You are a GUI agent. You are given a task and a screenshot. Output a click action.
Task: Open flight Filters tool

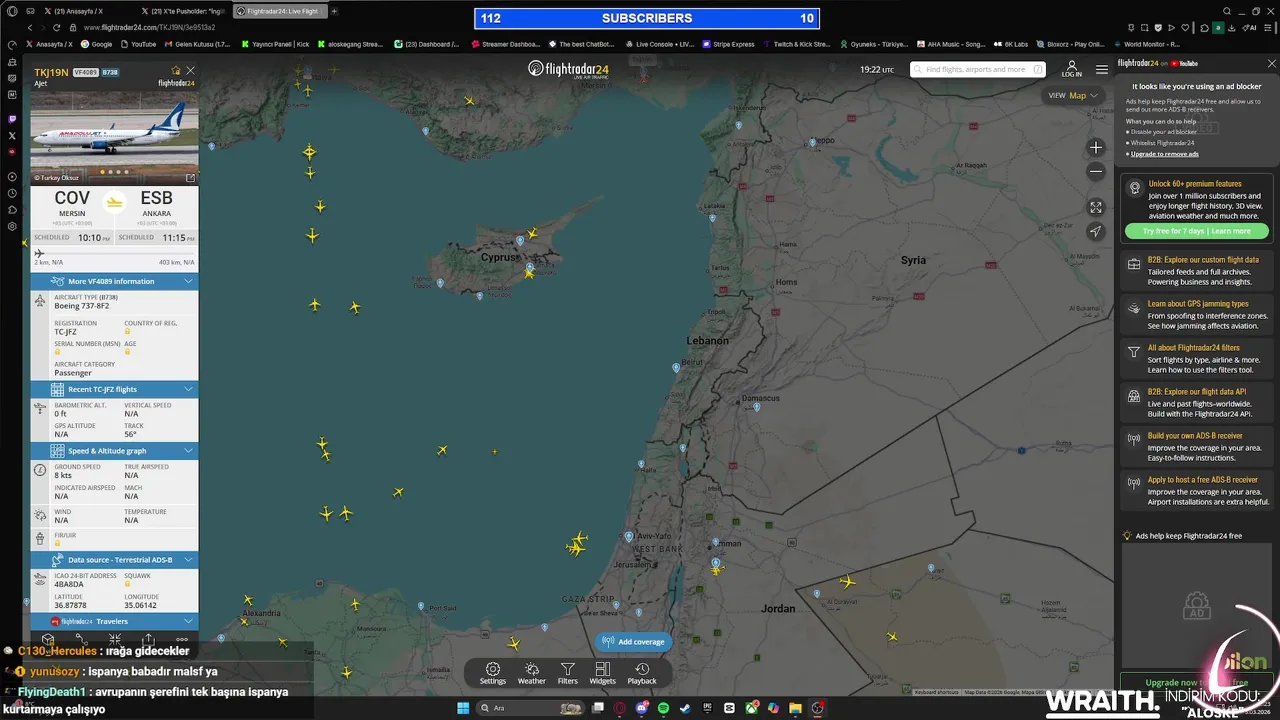click(x=567, y=673)
